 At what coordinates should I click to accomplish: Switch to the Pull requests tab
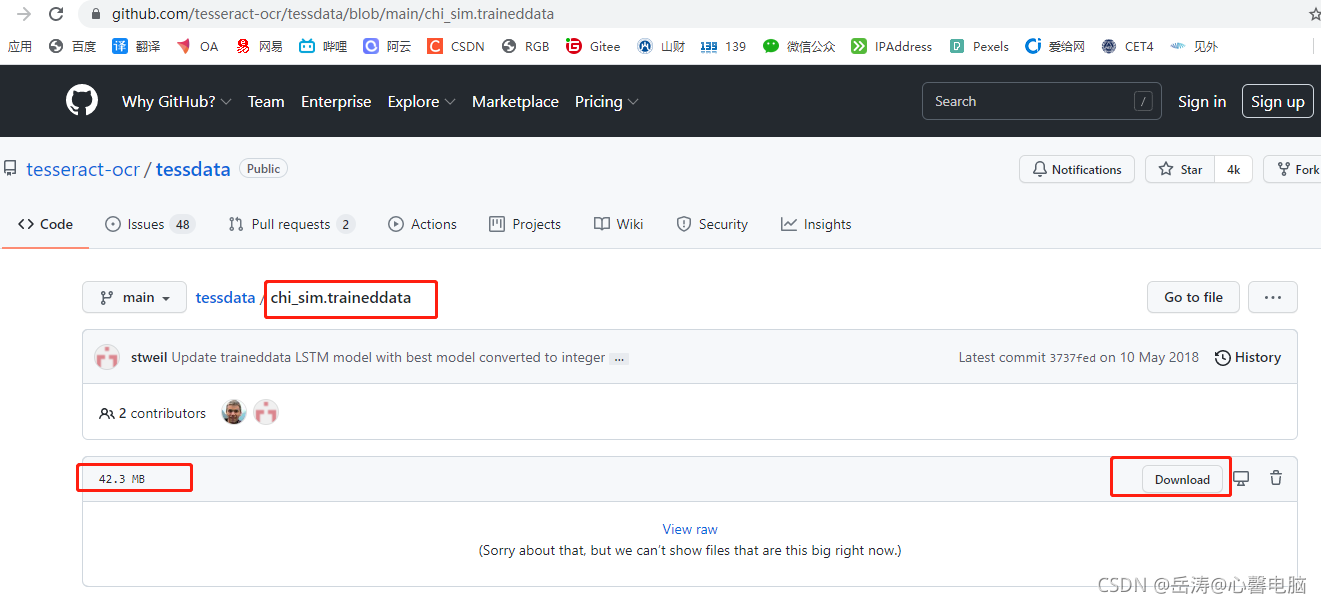pyautogui.click(x=291, y=224)
